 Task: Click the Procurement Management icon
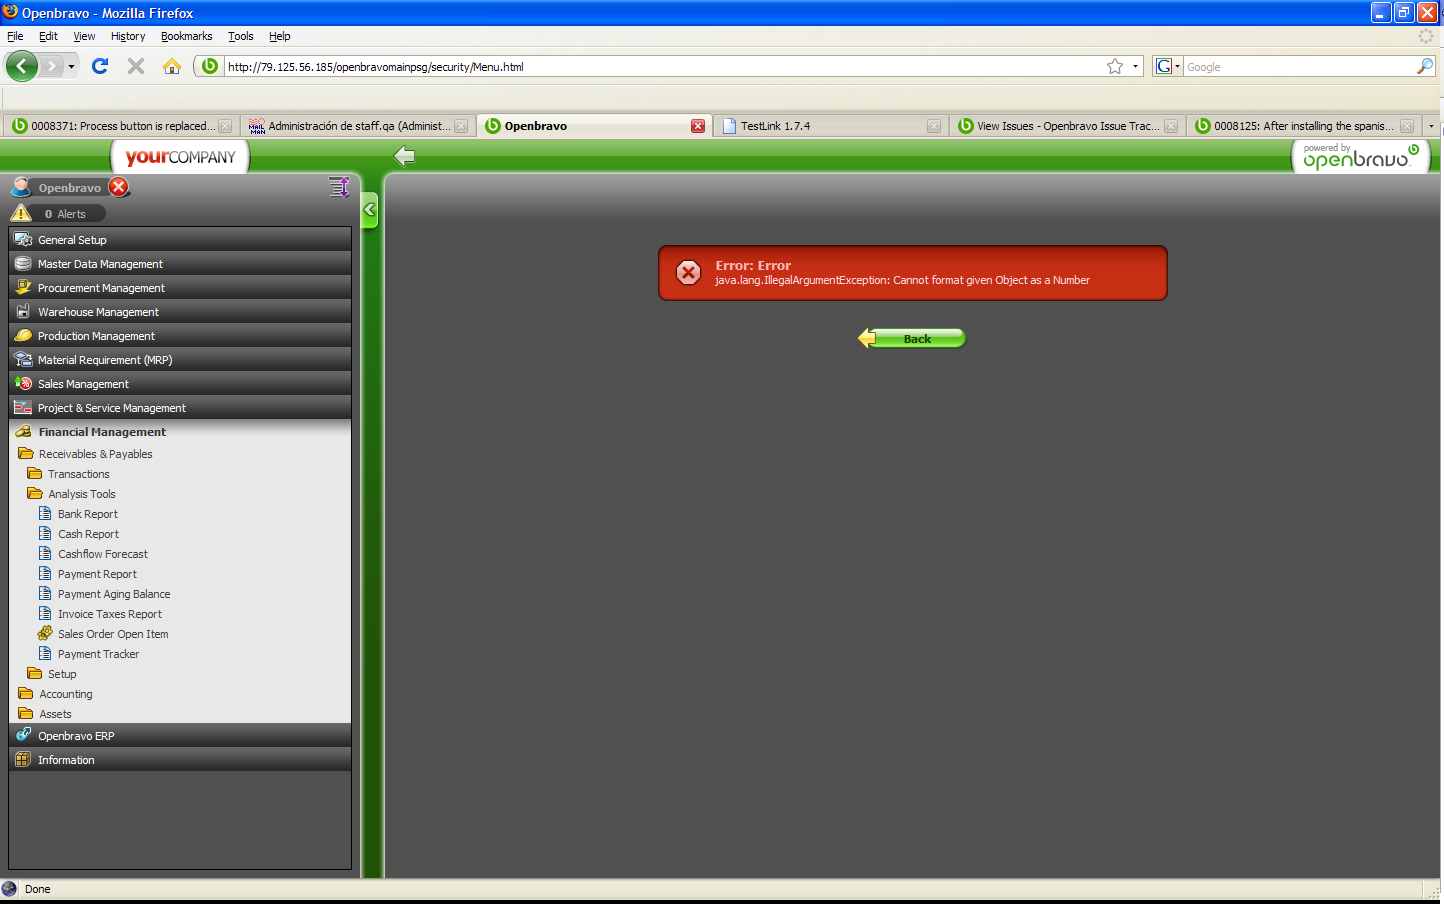coord(23,288)
